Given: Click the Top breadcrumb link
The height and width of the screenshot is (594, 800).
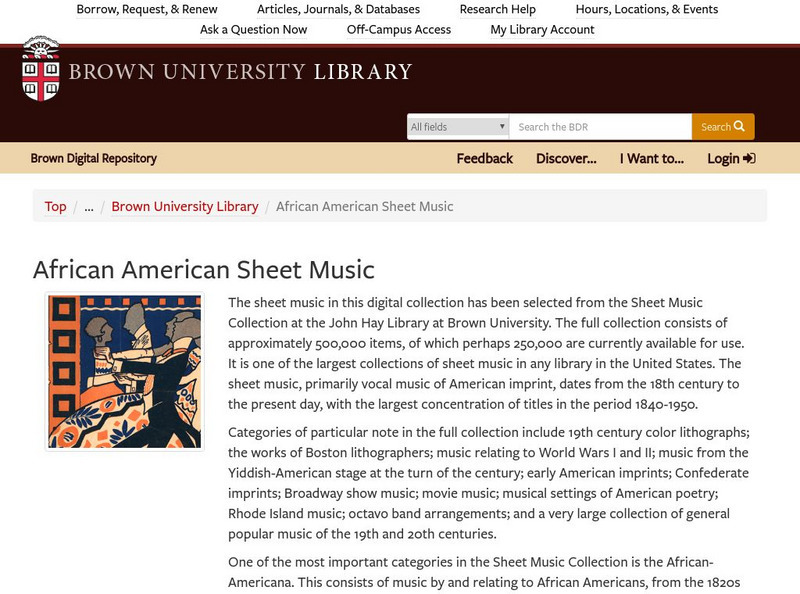Looking at the screenshot, I should pos(55,206).
